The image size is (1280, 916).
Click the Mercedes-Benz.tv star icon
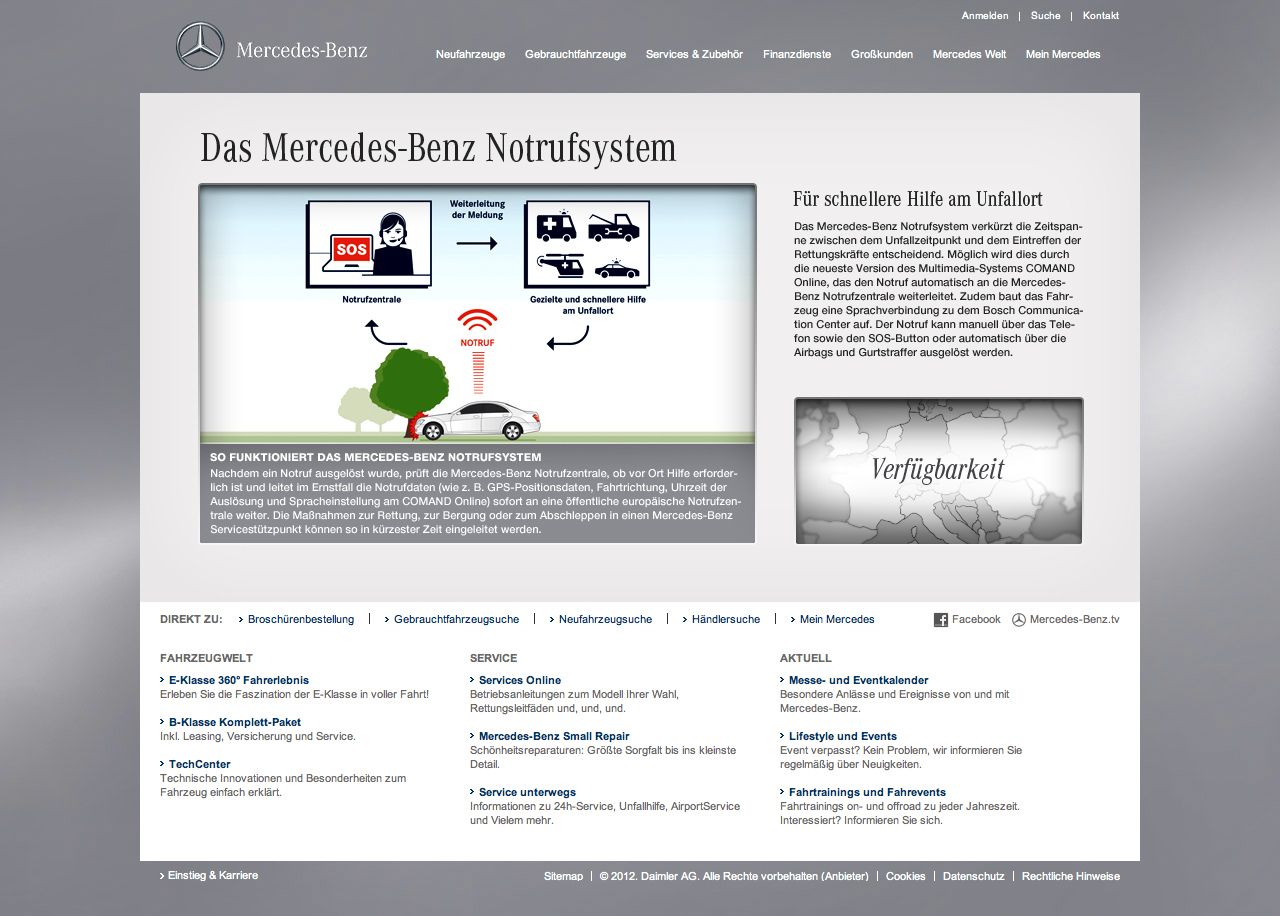[x=1018, y=620]
